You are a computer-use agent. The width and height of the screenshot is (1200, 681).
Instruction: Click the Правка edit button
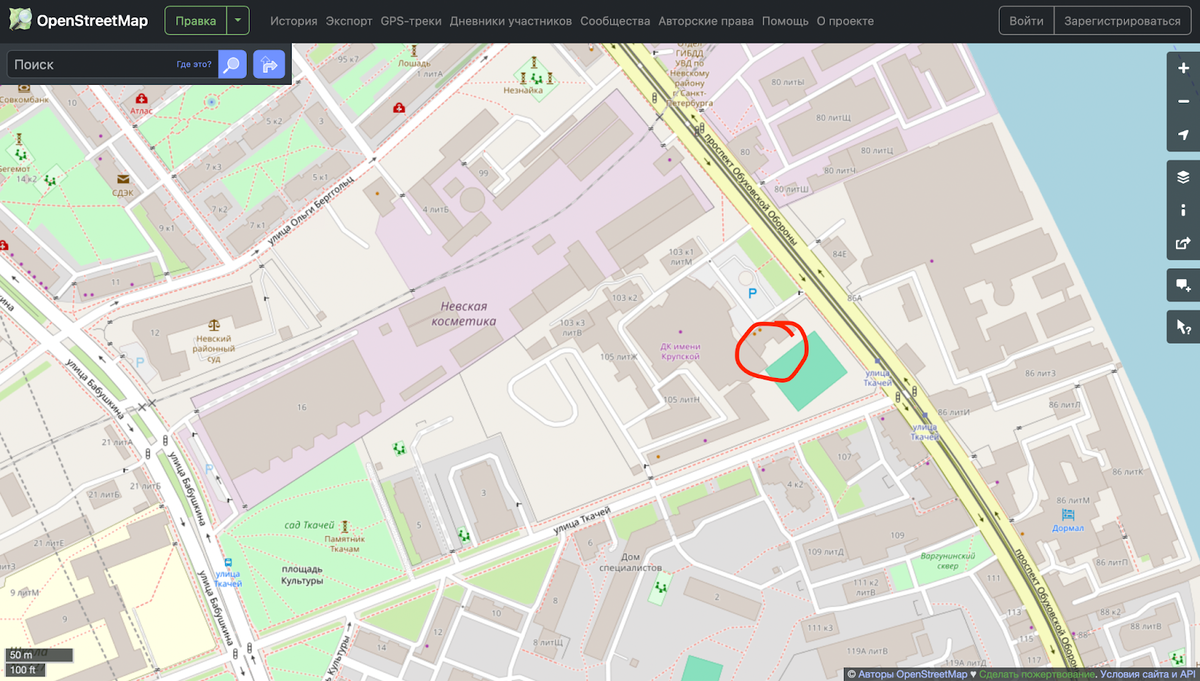196,20
